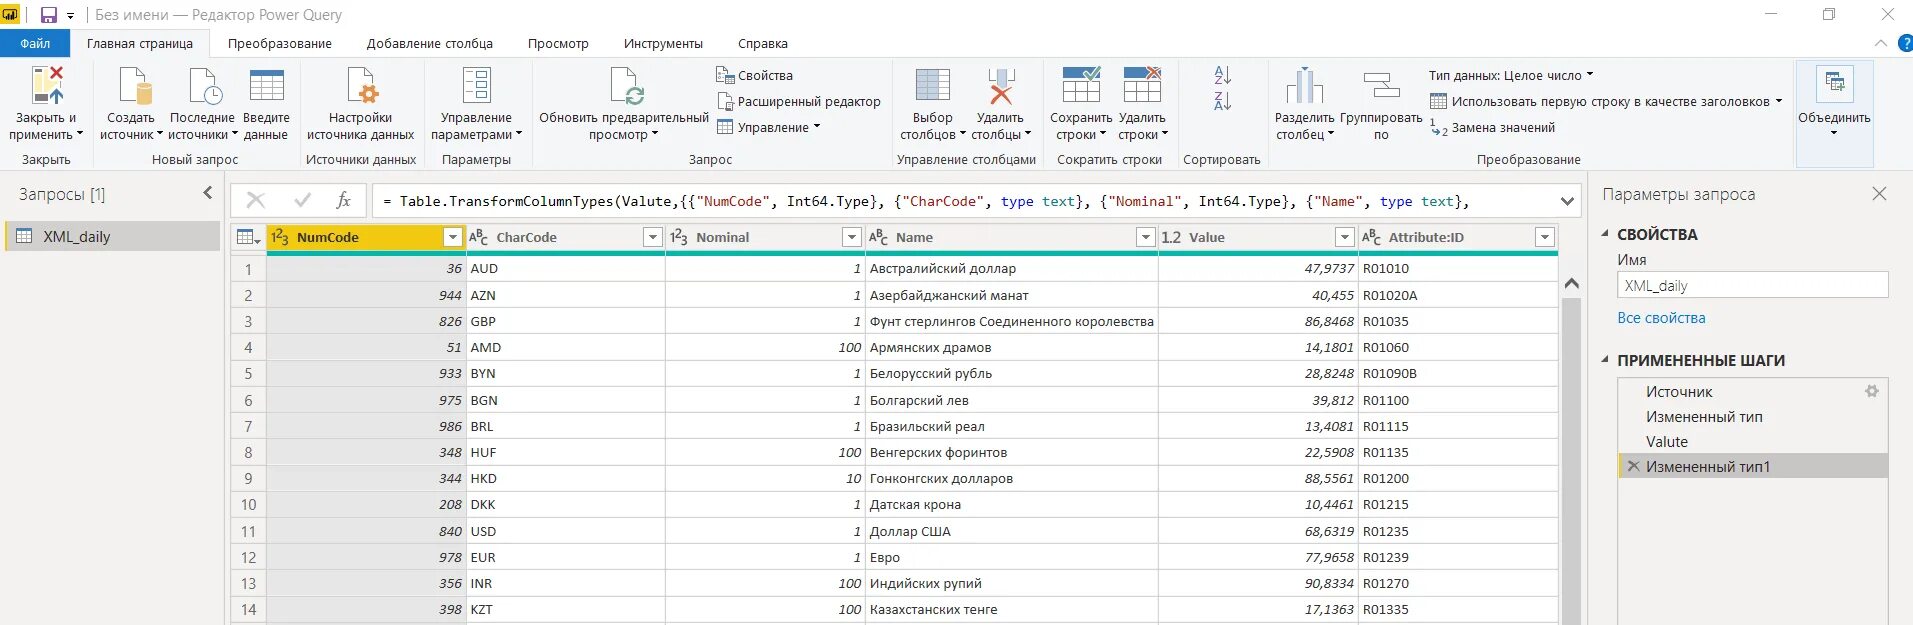Expand the formula bar

click(x=1567, y=201)
